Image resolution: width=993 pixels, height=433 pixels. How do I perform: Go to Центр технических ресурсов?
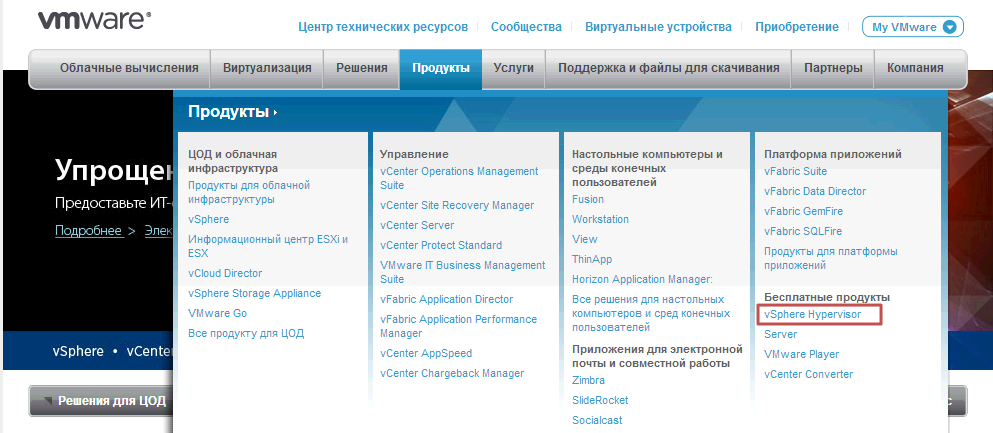point(383,27)
